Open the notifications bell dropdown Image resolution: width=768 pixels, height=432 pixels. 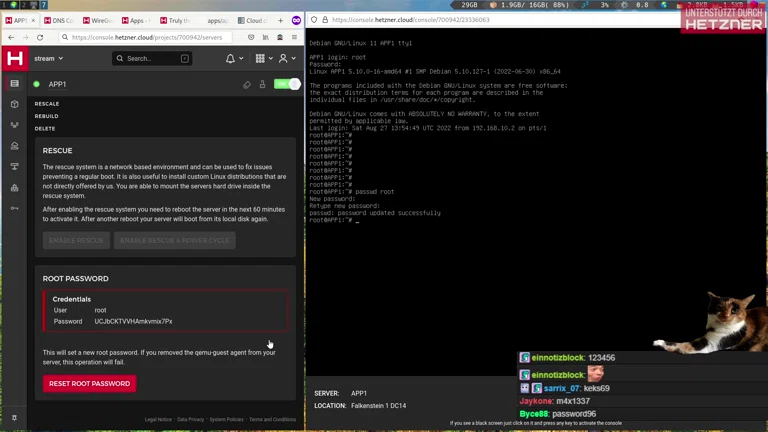234,59
